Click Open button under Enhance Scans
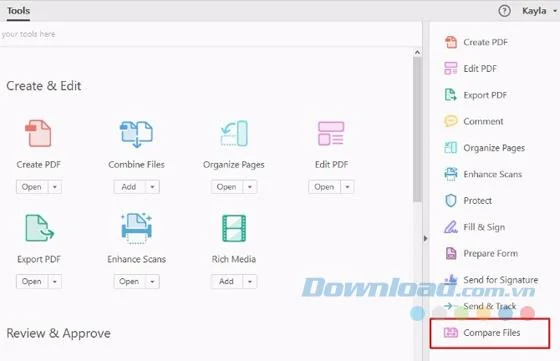This screenshot has width=560, height=361. pos(129,281)
